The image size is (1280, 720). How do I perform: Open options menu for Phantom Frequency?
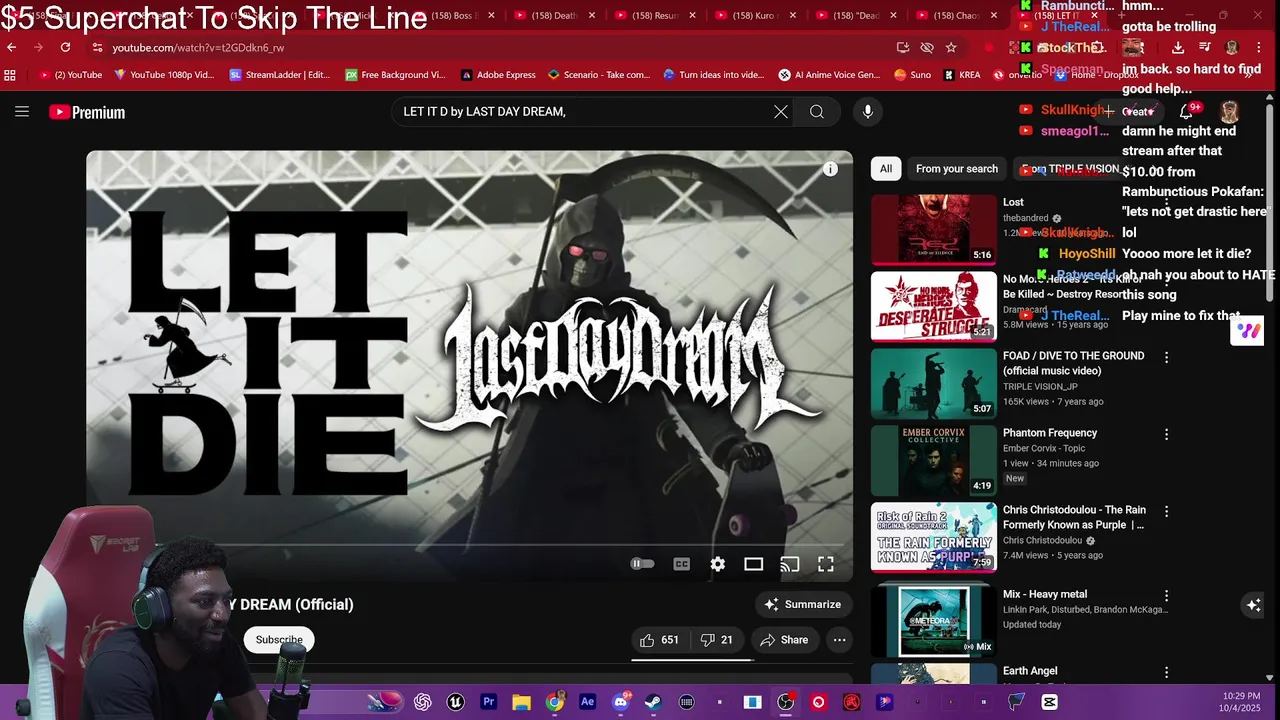coord(1166,434)
